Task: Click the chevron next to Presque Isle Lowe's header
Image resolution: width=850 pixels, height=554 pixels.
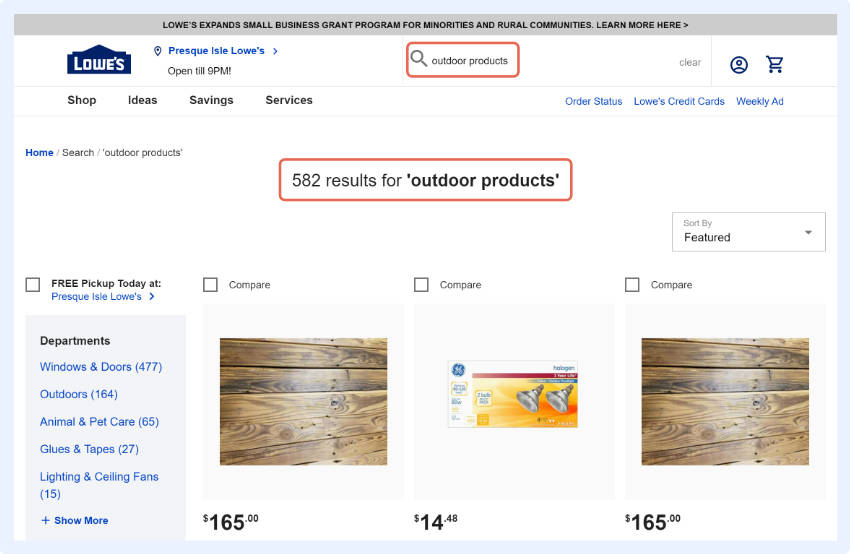Action: 275,51
